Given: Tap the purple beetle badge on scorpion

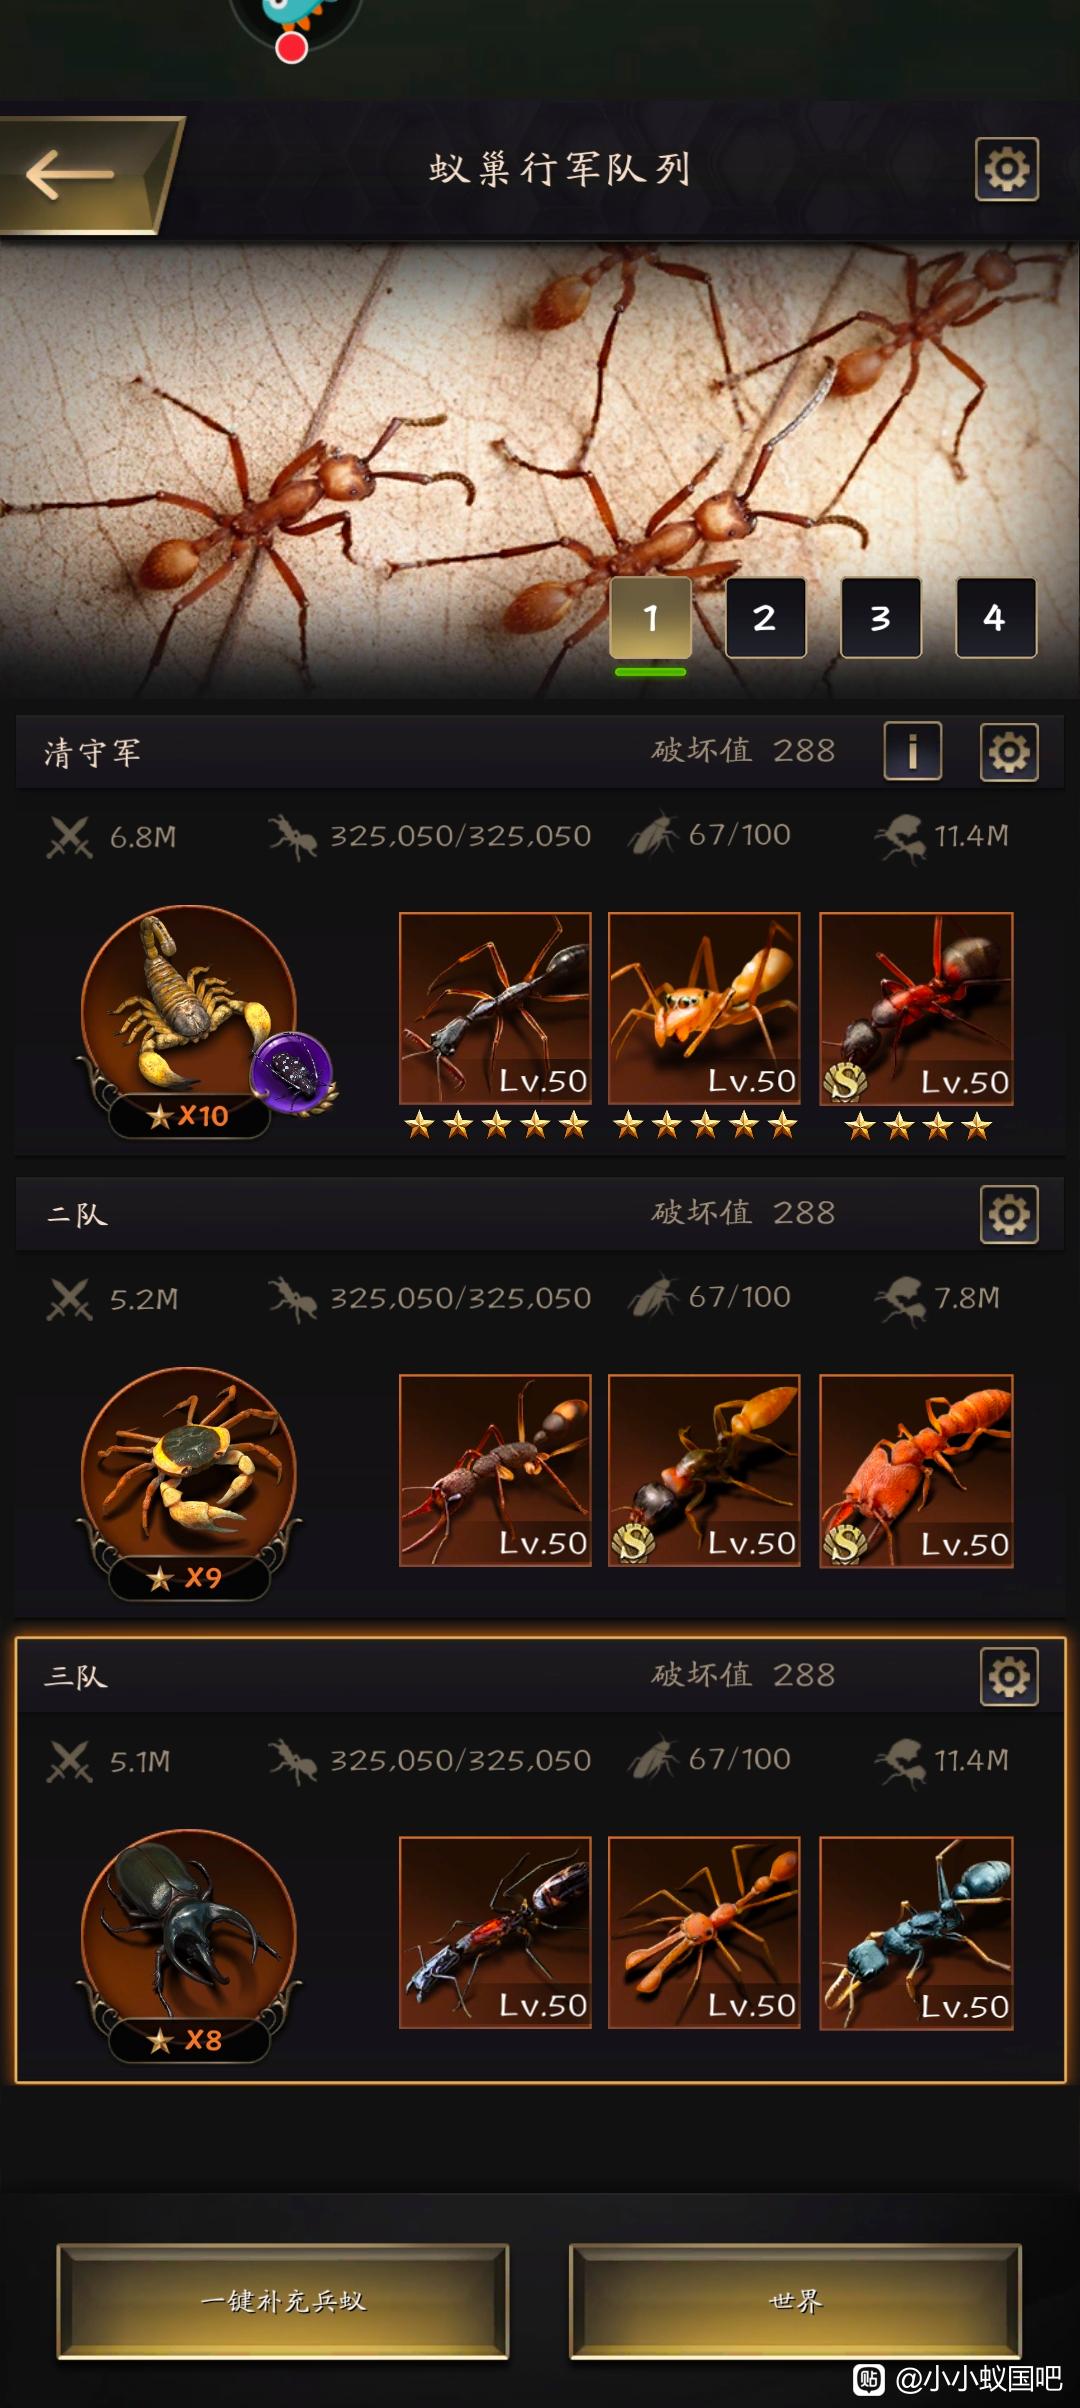Looking at the screenshot, I should 292,1071.
